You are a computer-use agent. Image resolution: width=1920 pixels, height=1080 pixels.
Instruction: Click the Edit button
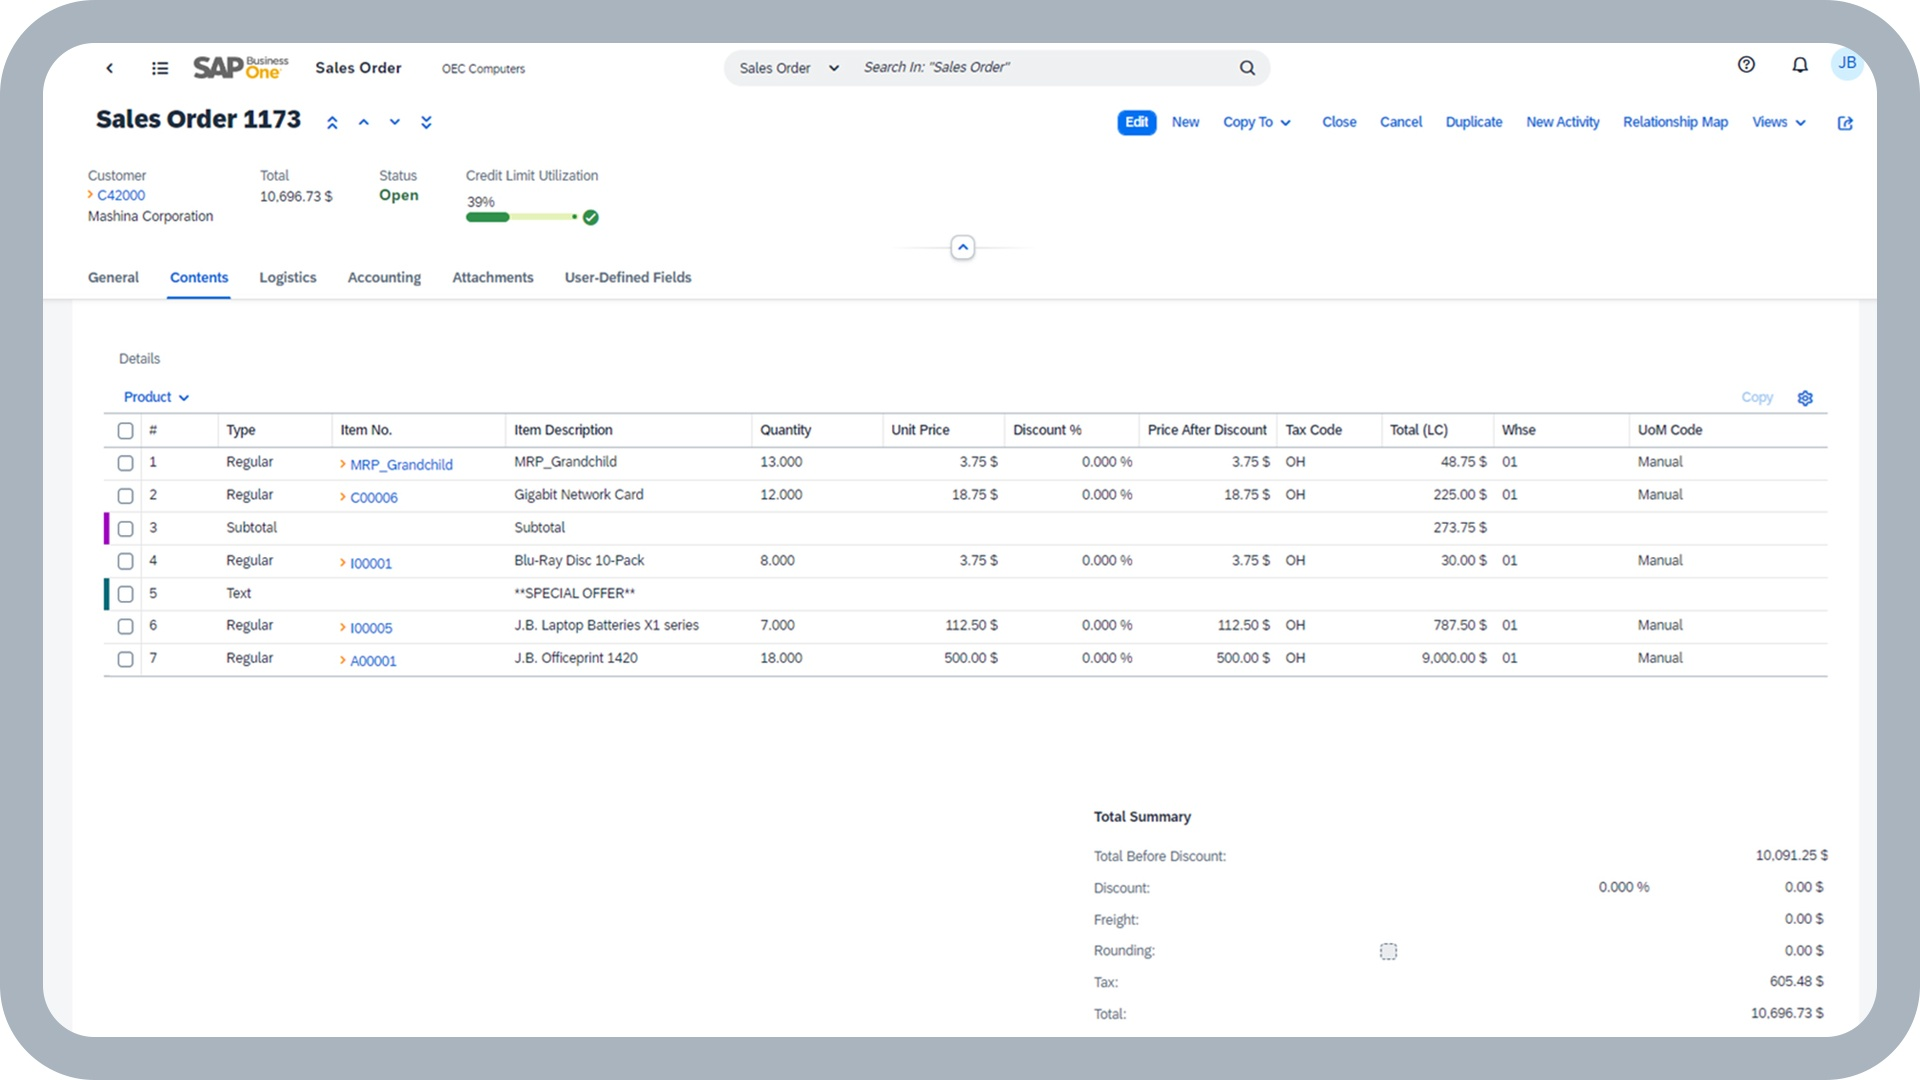(1136, 122)
